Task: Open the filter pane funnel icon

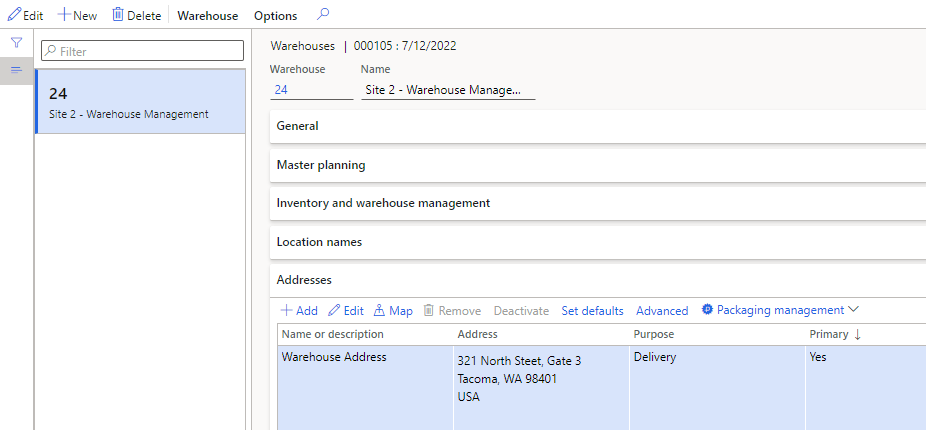Action: [x=17, y=43]
